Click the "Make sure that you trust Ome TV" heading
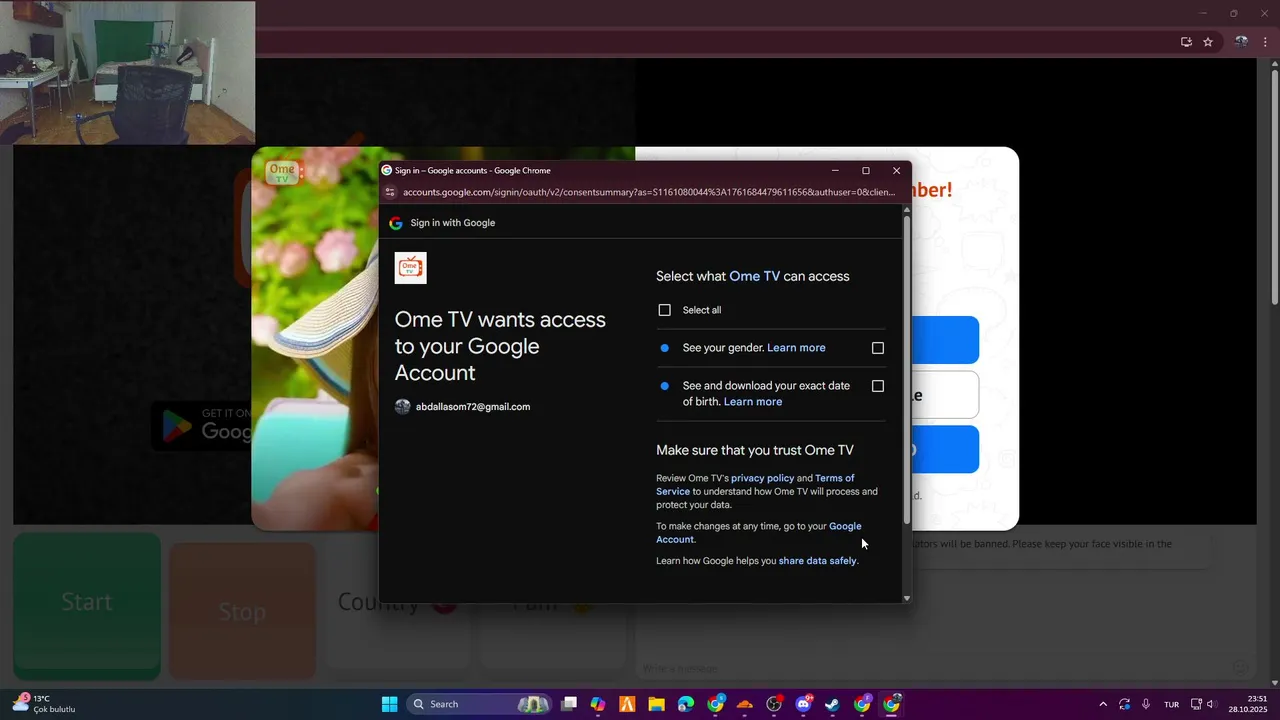The width and height of the screenshot is (1280, 720). click(755, 451)
